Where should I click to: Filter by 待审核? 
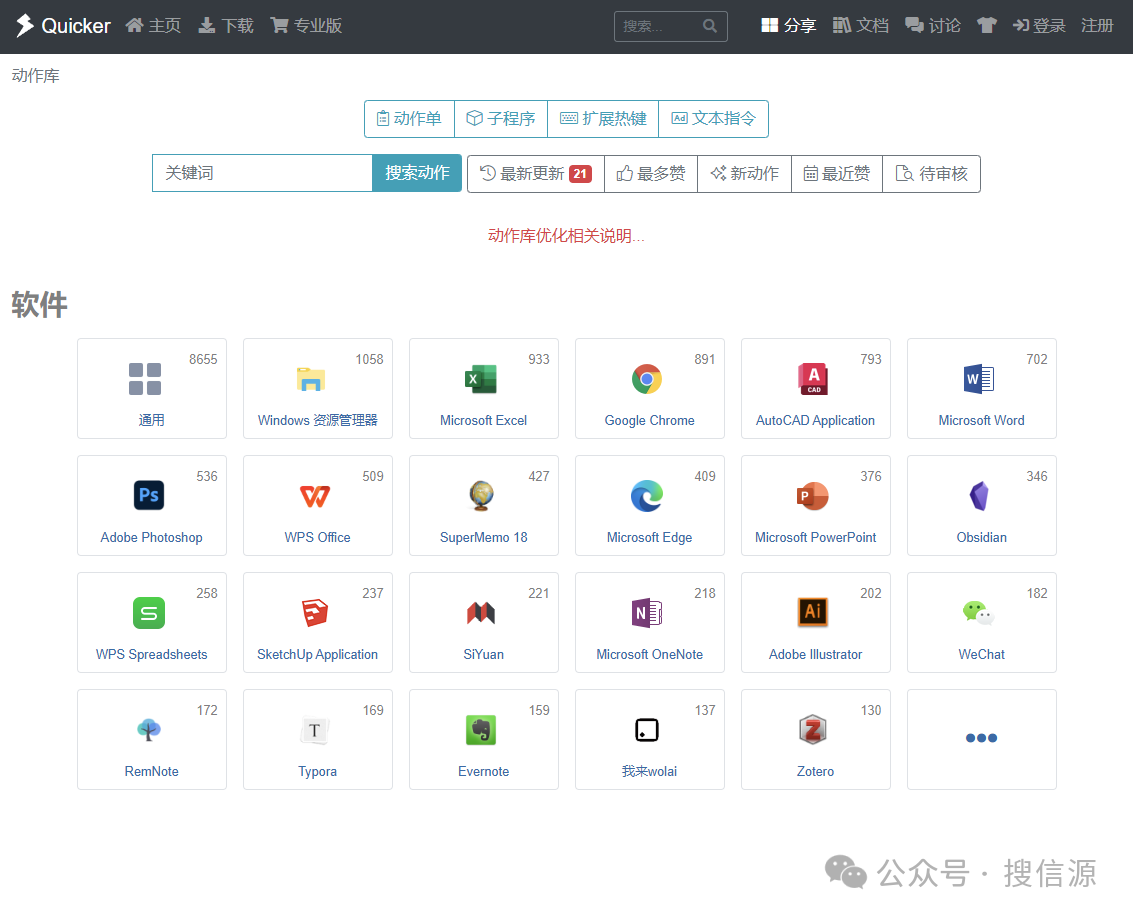tap(931, 173)
